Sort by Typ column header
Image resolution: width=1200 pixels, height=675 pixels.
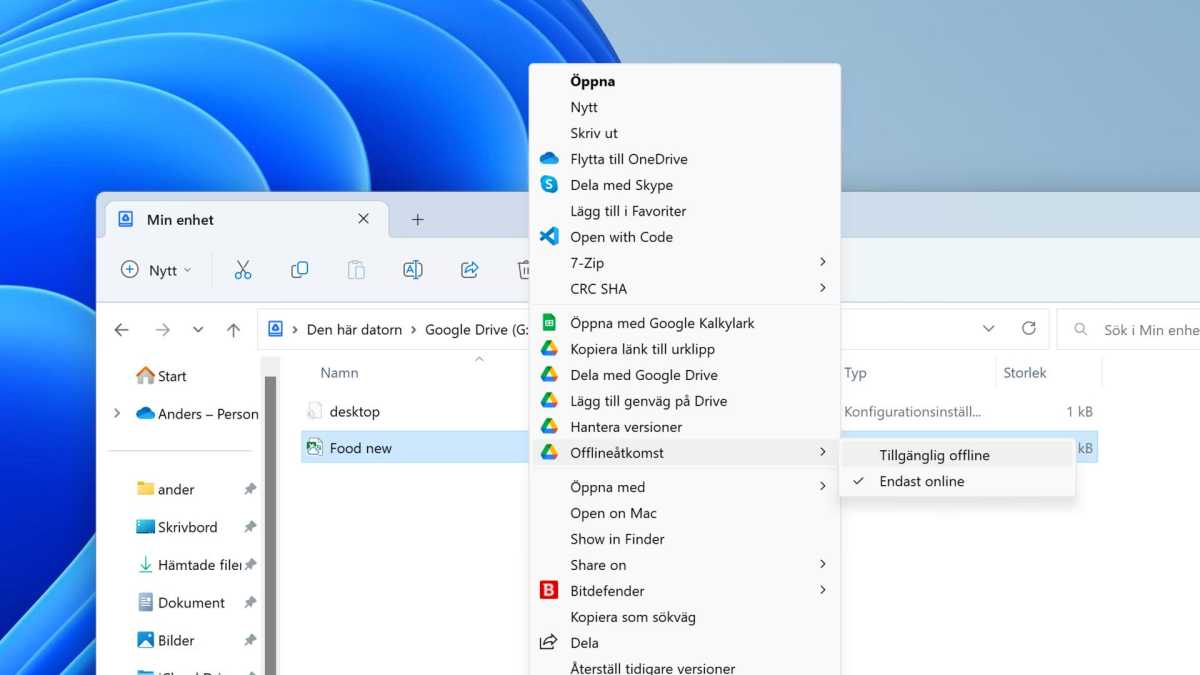(855, 373)
